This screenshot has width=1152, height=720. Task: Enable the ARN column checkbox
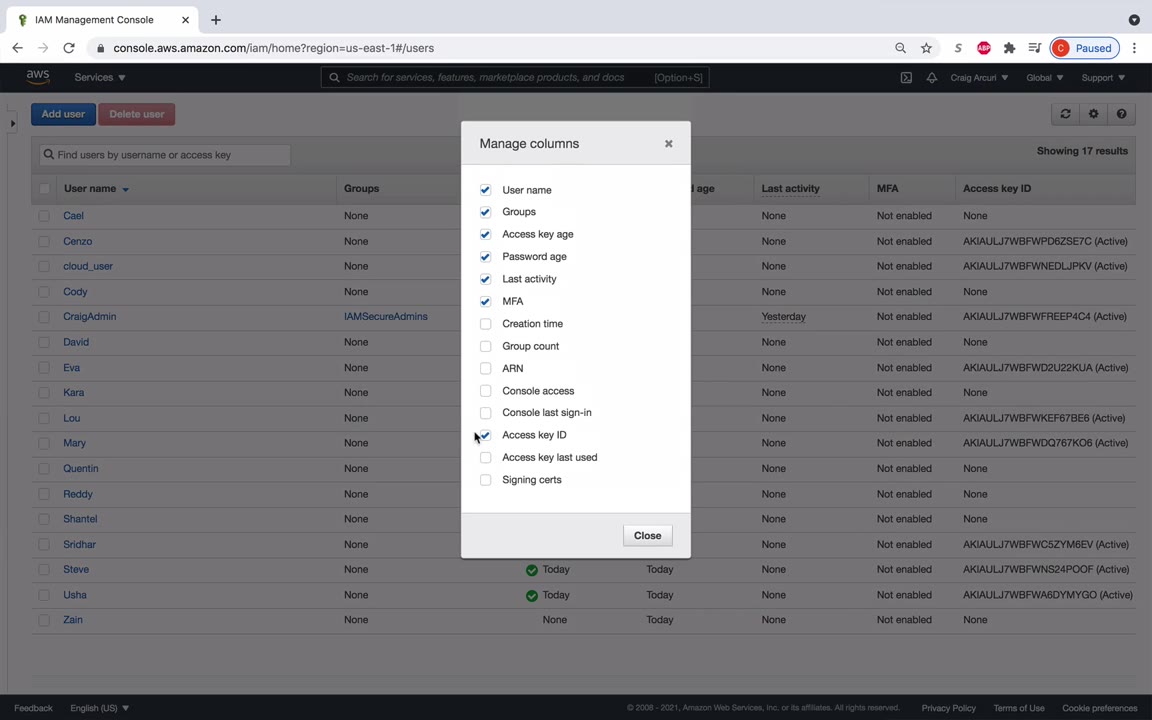point(486,368)
